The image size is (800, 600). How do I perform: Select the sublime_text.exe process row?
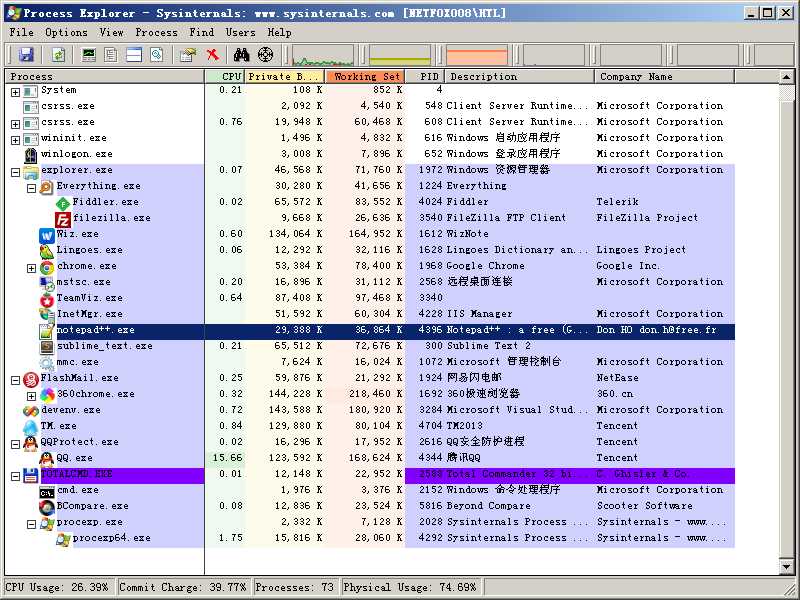(x=370, y=347)
